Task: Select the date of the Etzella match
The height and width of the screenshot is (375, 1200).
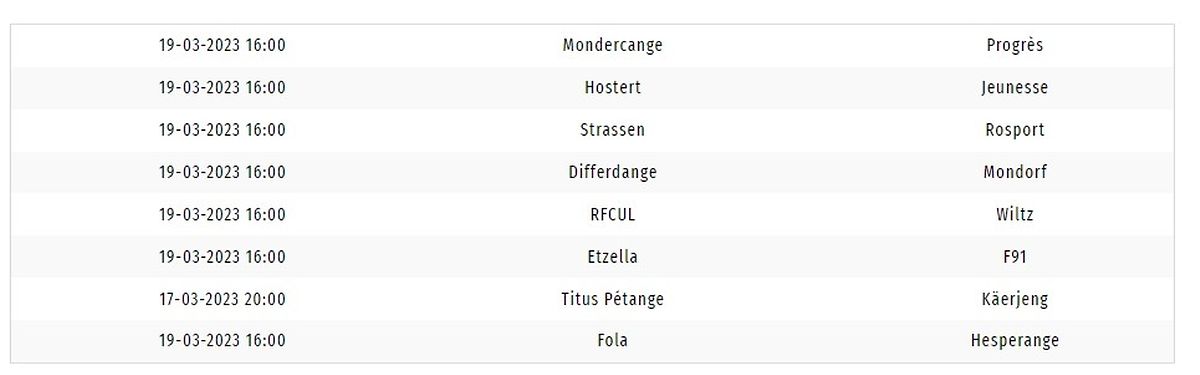Action: pos(222,257)
